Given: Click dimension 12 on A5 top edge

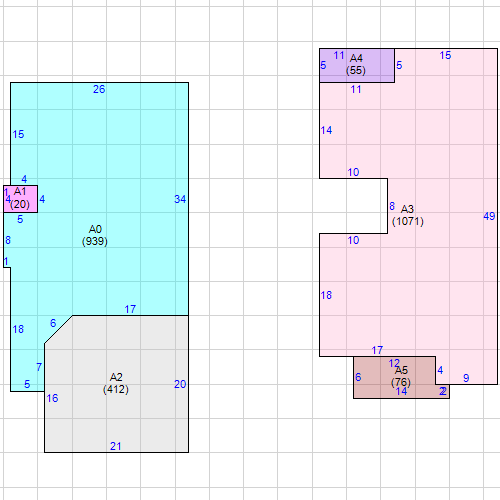Looking at the screenshot, I should click(x=394, y=363).
